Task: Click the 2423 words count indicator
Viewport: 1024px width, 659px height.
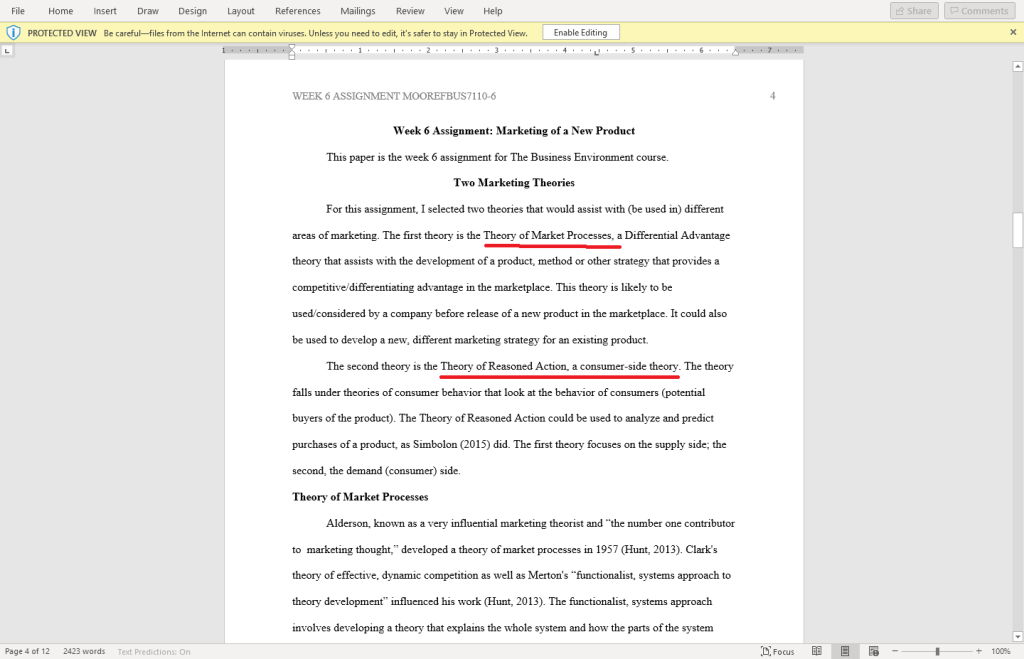Action: 84,651
